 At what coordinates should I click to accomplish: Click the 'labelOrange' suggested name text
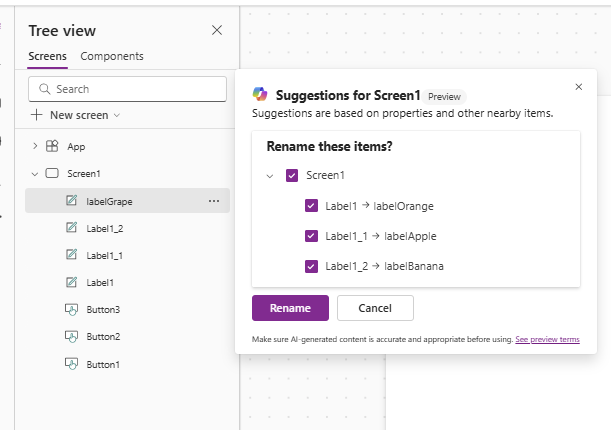tap(403, 206)
